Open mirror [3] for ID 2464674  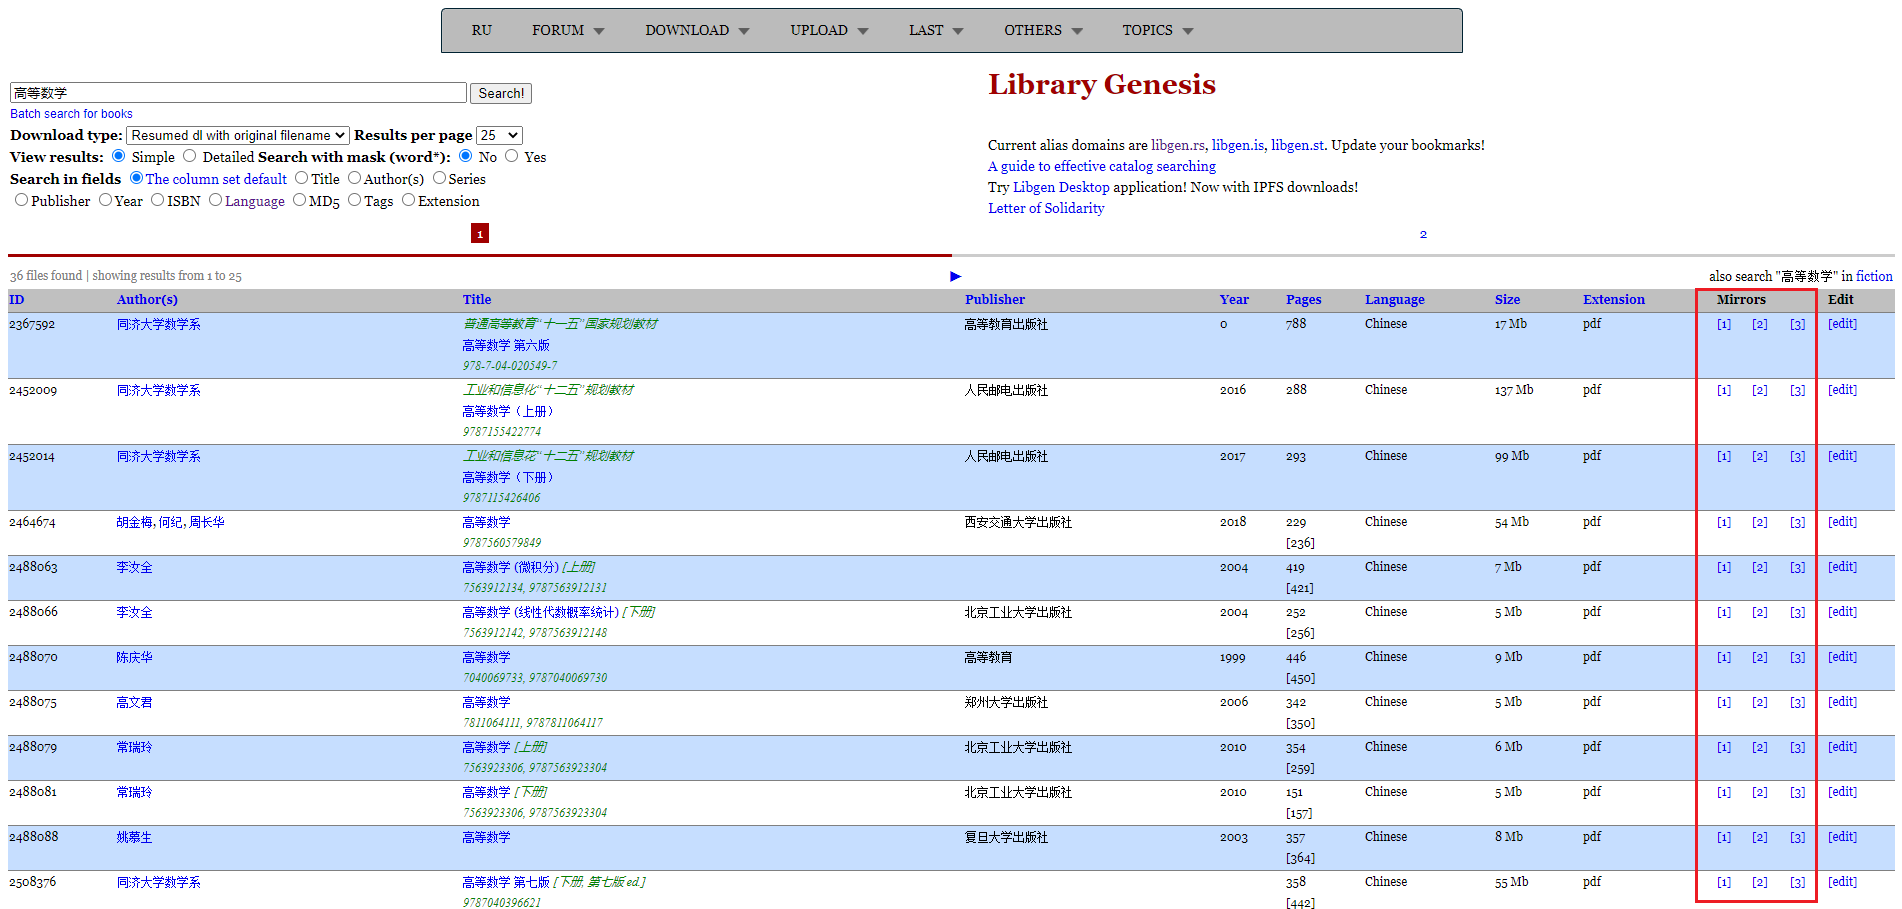coord(1798,522)
